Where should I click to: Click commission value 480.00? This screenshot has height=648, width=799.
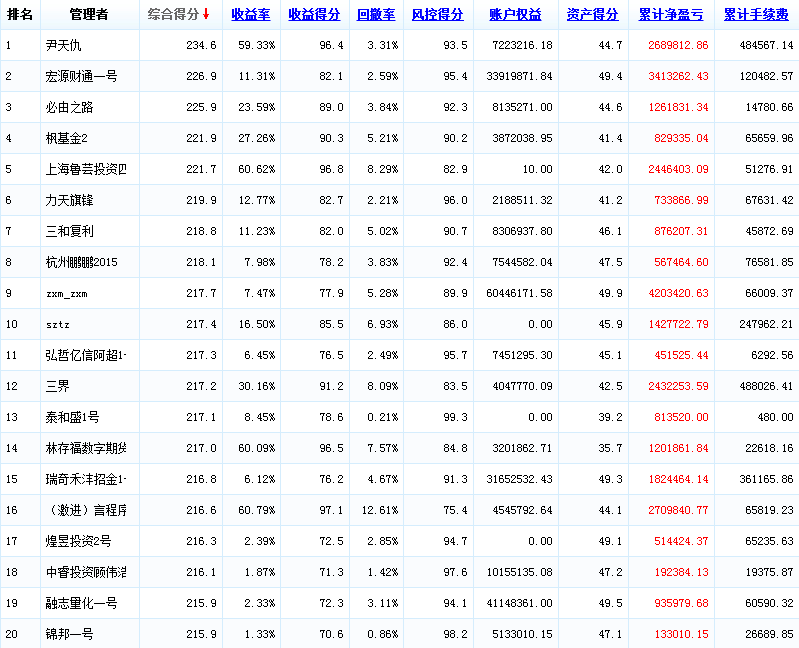pyautogui.click(x=776, y=417)
